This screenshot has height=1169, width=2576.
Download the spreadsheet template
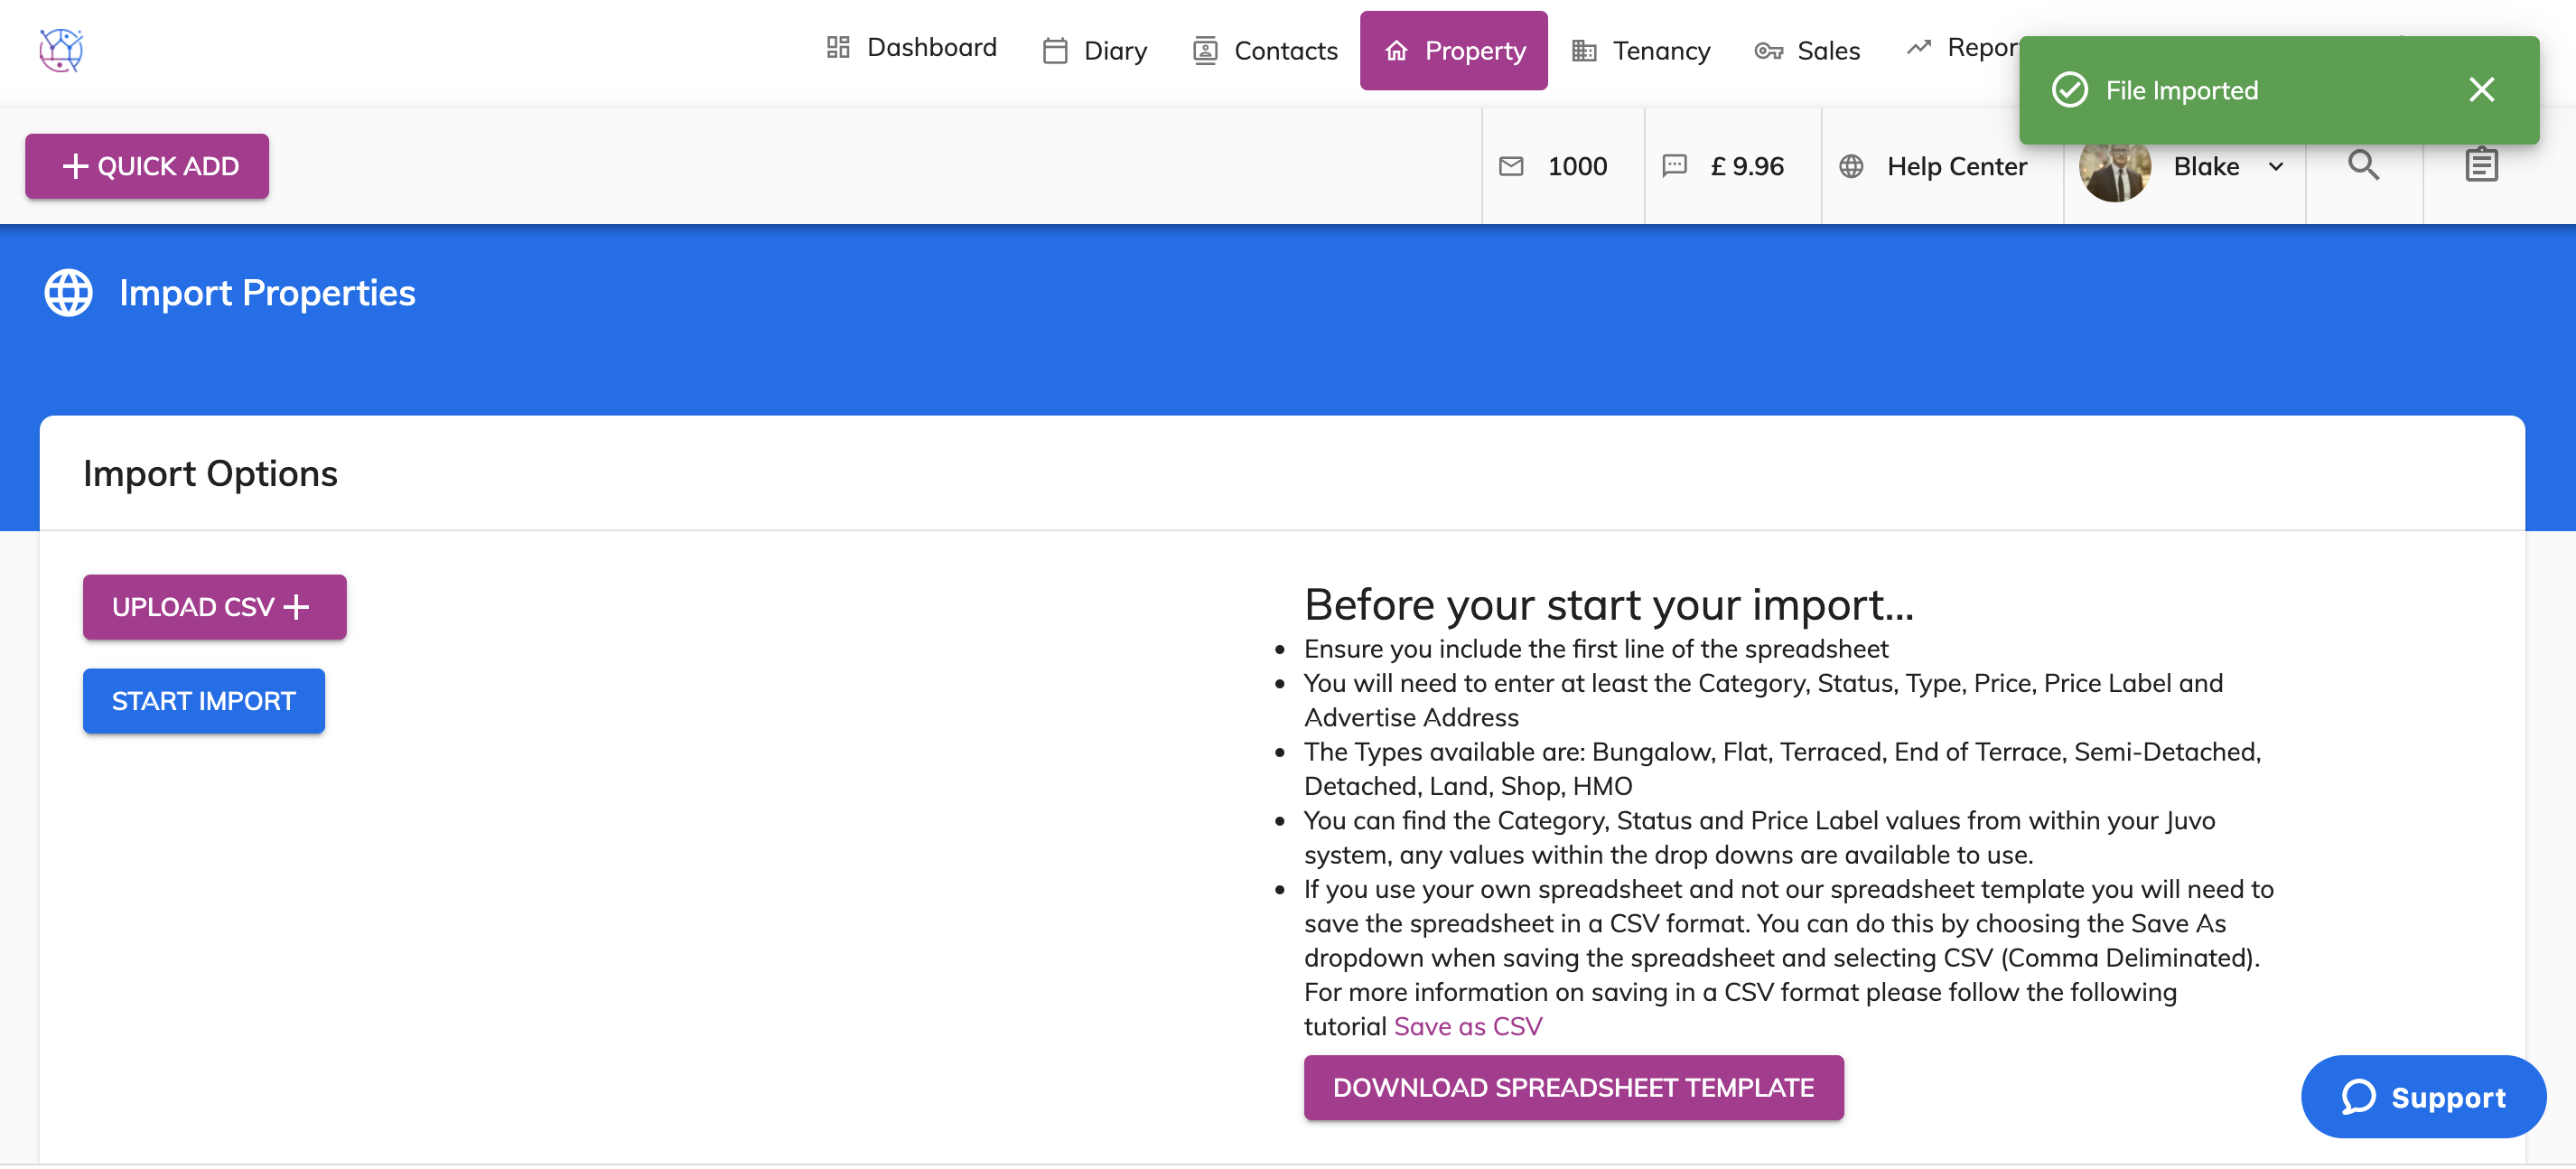1573,1087
